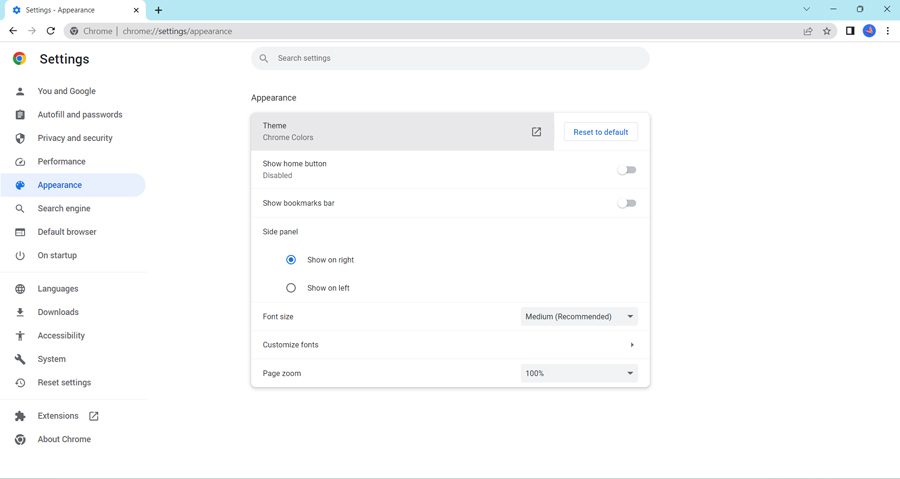Screen dimensions: 900x479
Task: Enable the Show home button toggle
Action: point(626,170)
